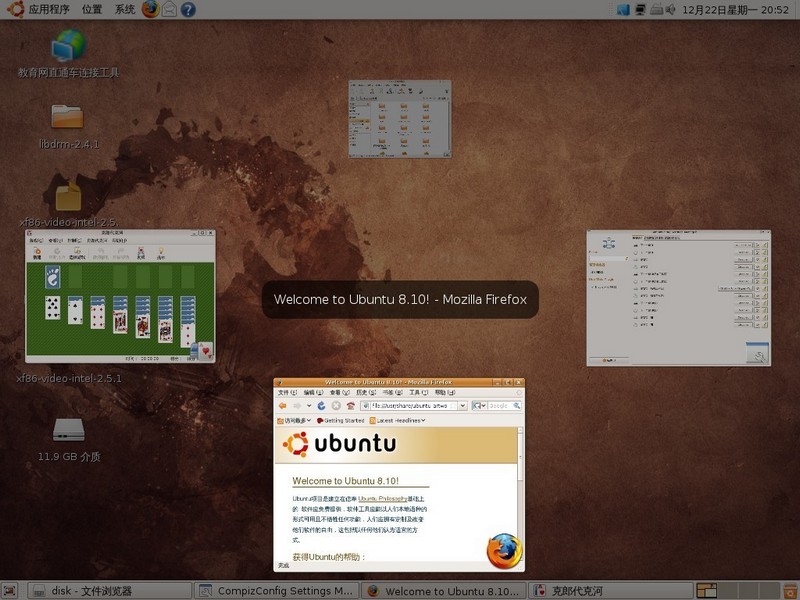Click the Hint lightbulb icon in Solitaire

tap(161, 253)
